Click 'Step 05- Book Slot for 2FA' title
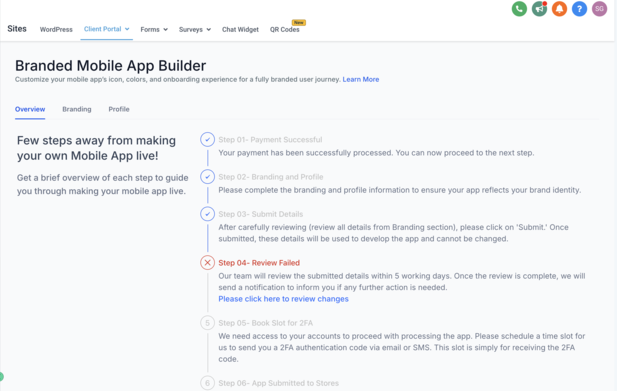This screenshot has width=617, height=391. 266,323
